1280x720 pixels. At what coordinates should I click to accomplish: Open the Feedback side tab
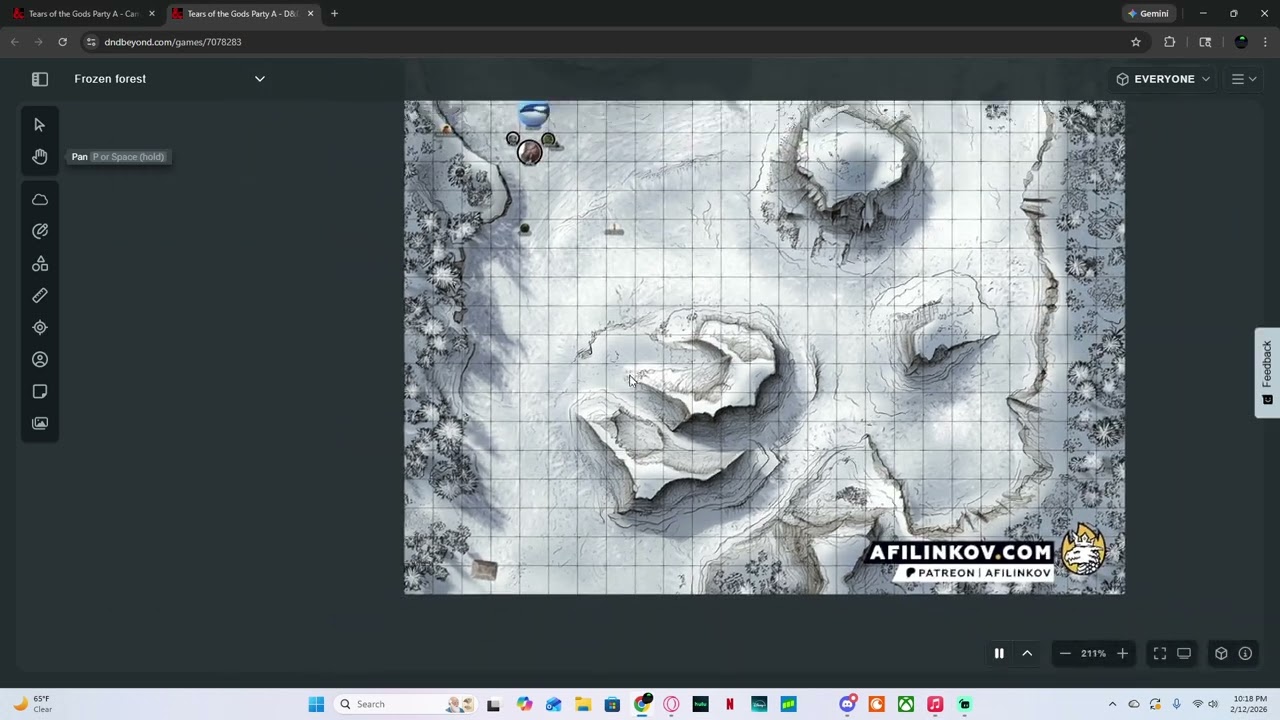pos(1267,372)
